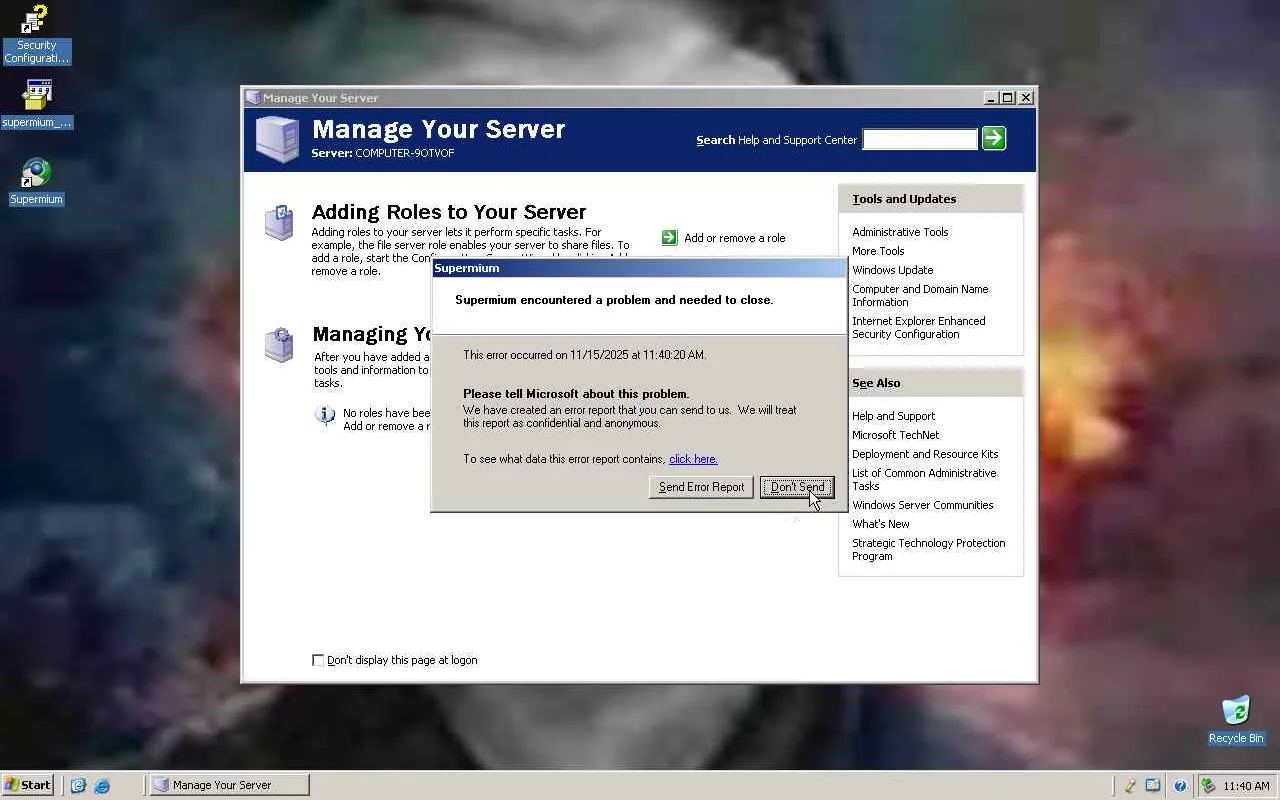Open the More Tools link
Viewport: 1280px width, 800px height.
(878, 251)
